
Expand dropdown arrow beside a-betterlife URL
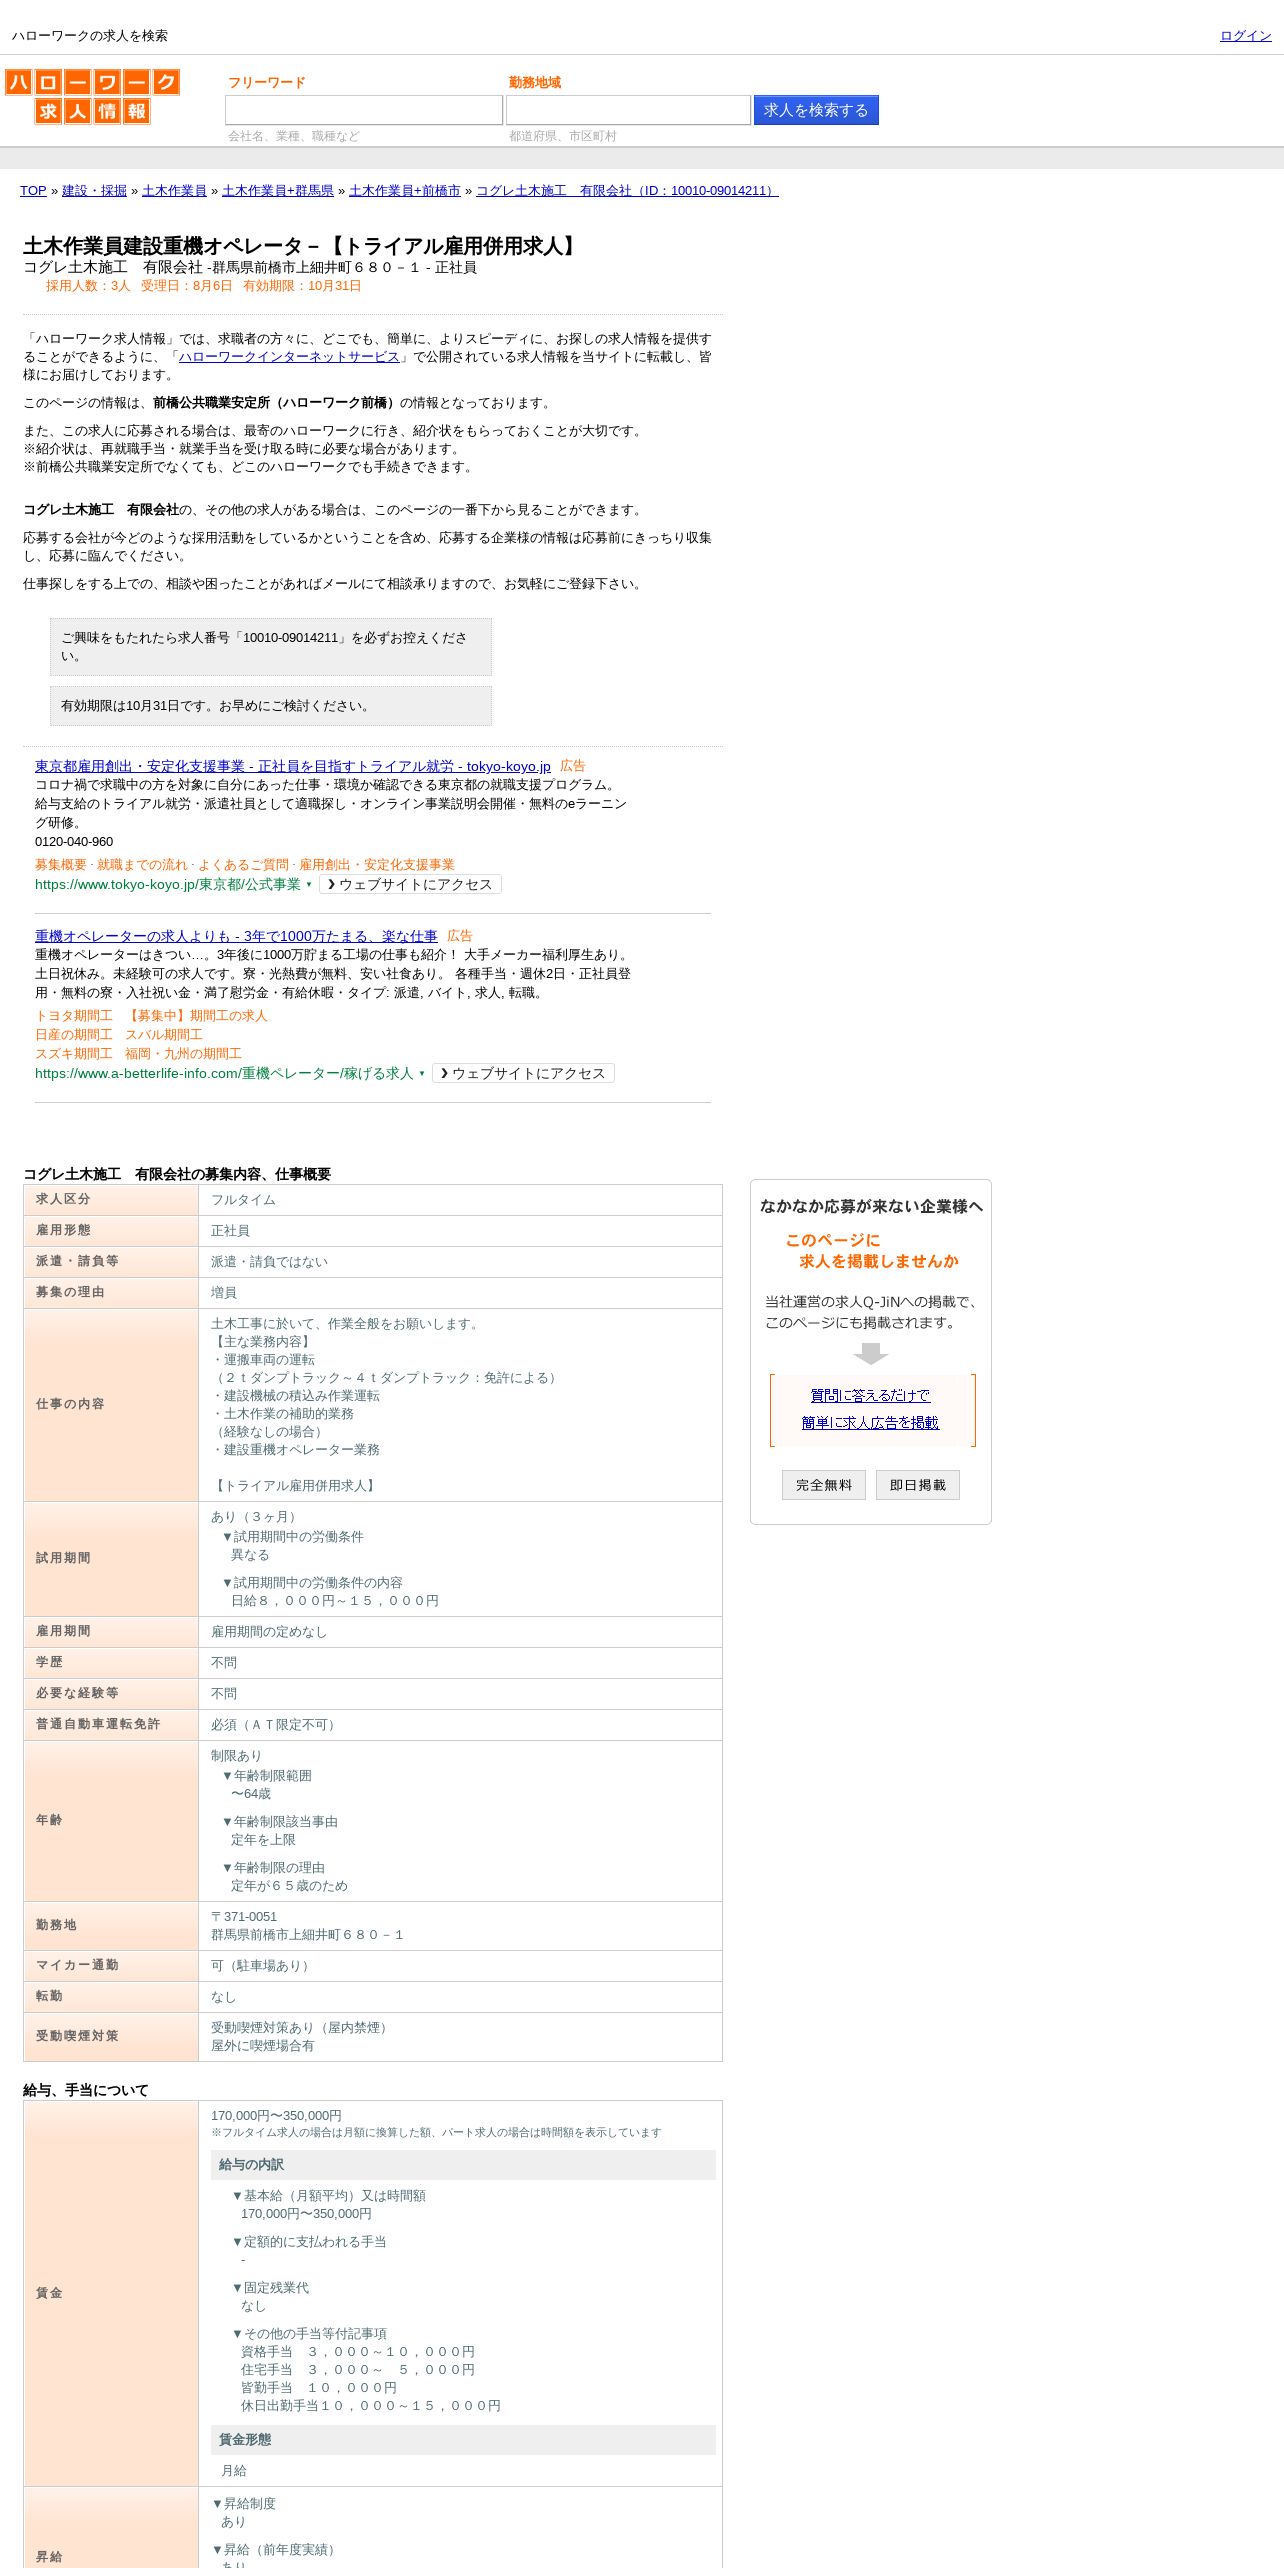[x=422, y=1073]
